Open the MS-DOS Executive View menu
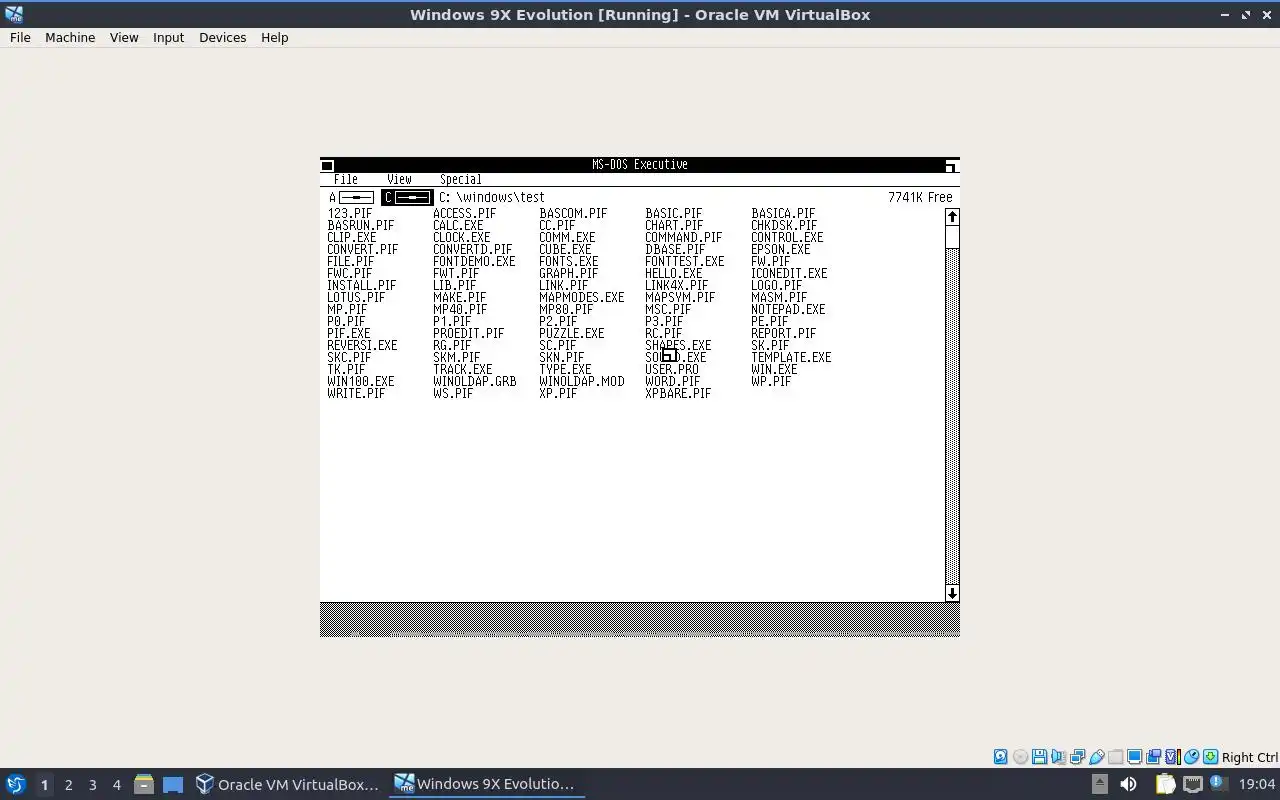Screen dimensions: 1280x800 point(399,179)
